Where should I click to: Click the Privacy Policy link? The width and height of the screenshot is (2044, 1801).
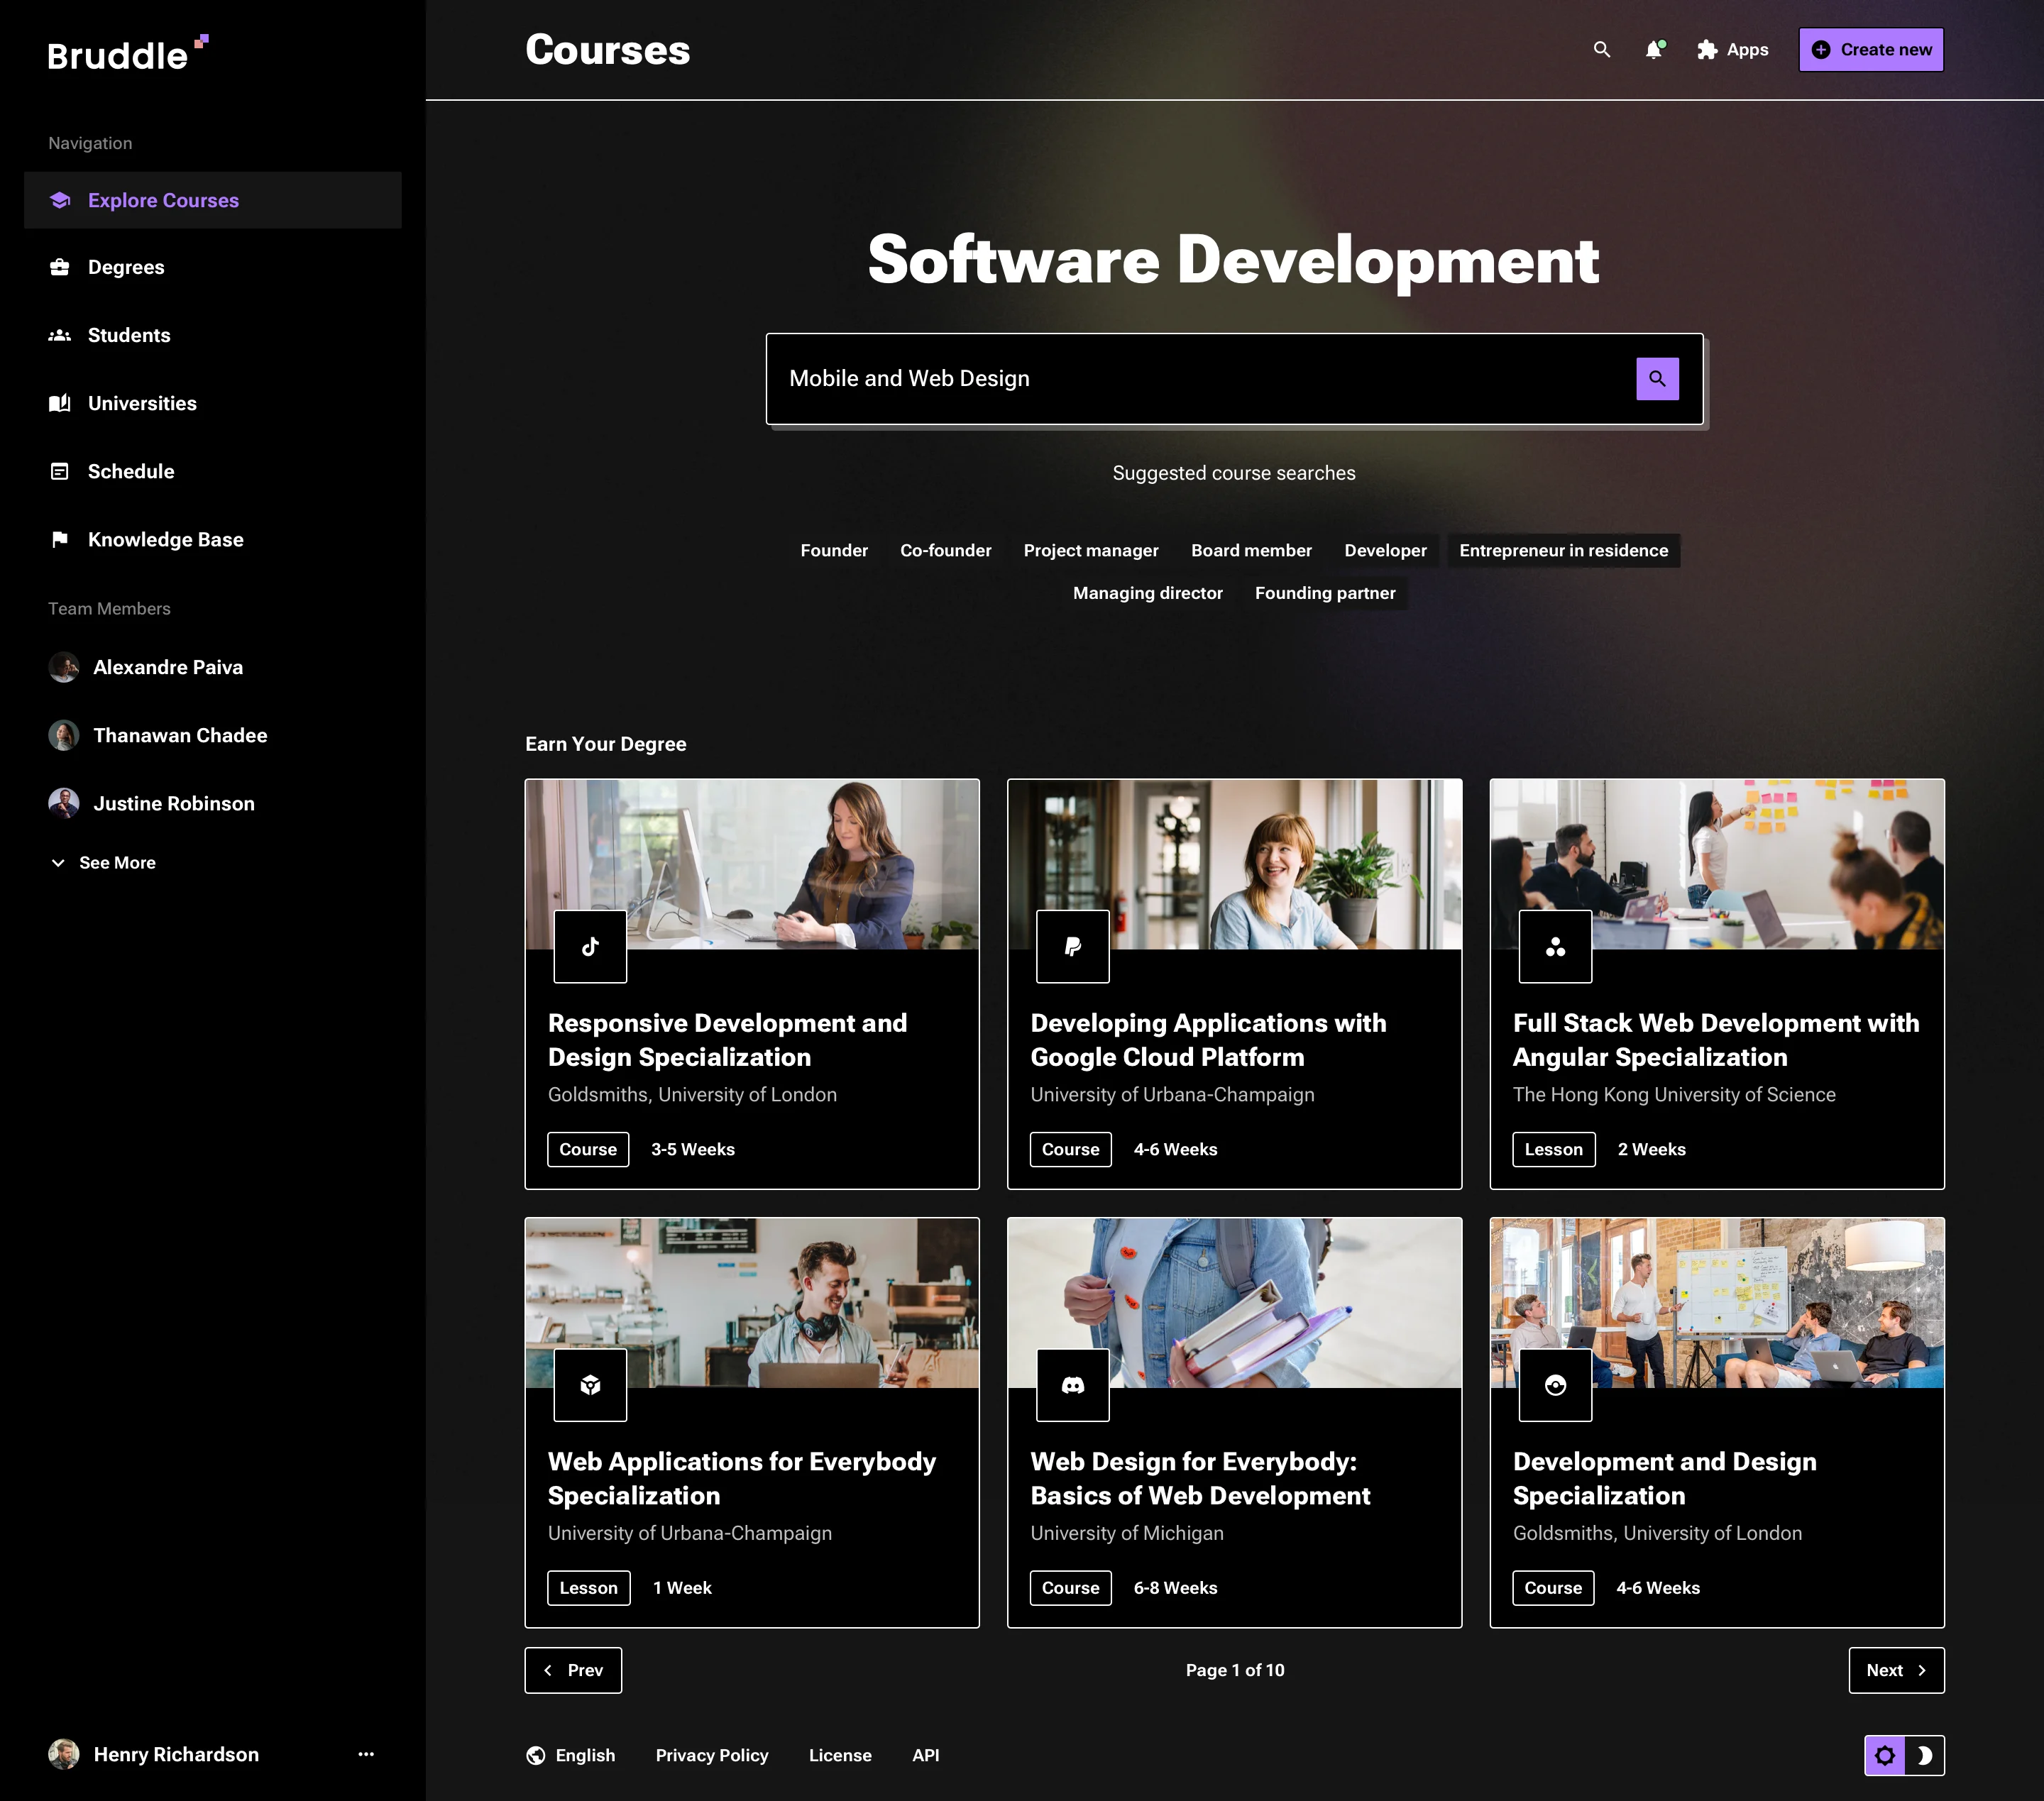[711, 1755]
